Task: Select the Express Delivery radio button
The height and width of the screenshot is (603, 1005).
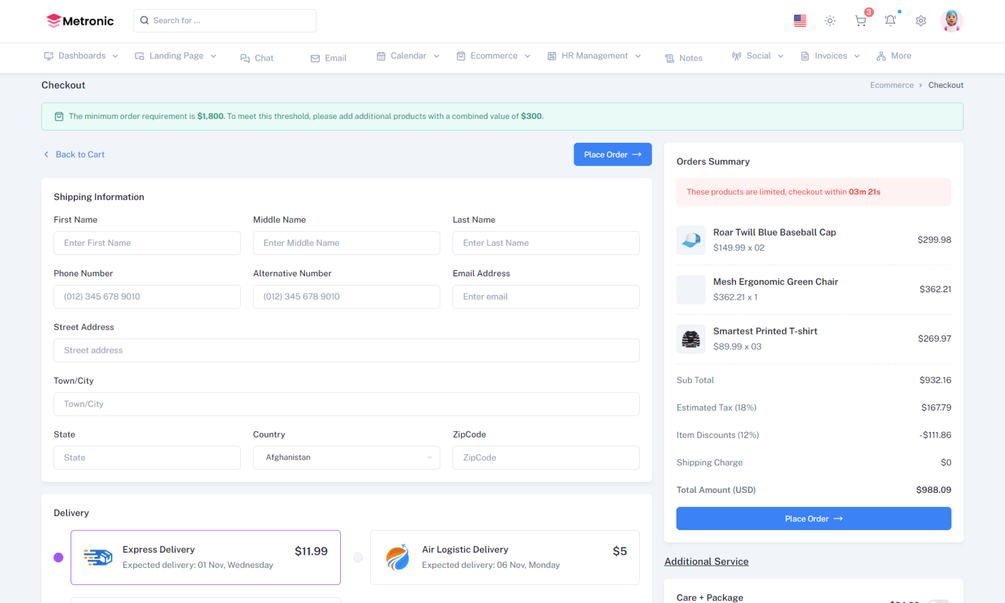Action: pyautogui.click(x=58, y=558)
